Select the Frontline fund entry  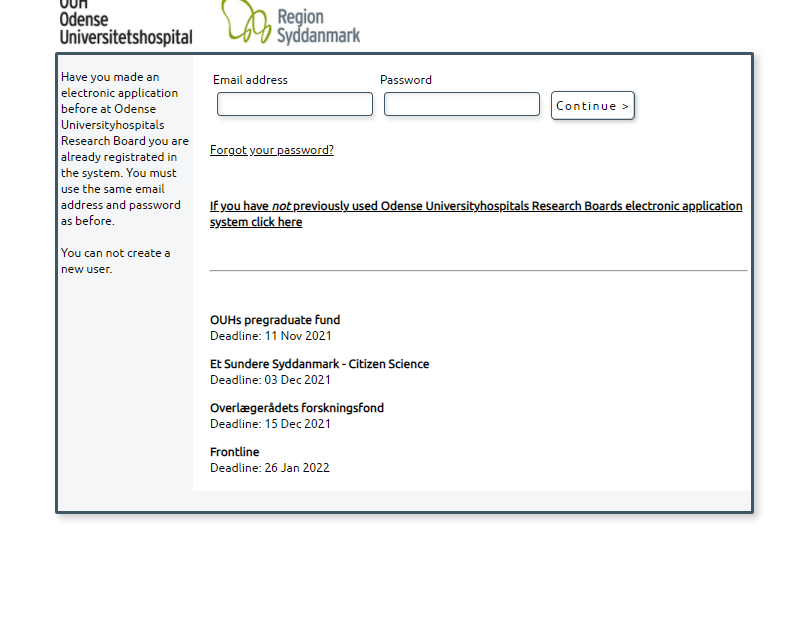pos(233,451)
